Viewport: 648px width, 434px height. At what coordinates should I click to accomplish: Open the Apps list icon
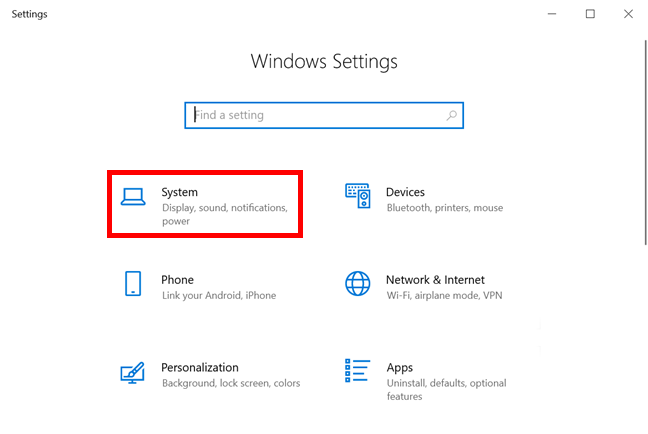357,370
